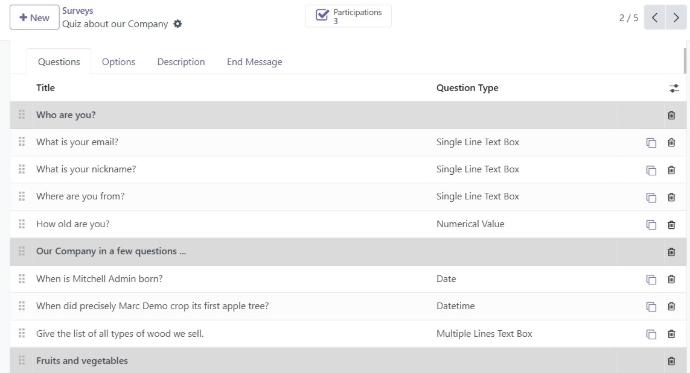This screenshot has width=690, height=373.
Task: Click drag handle of 'Who are you?' row
Action: point(22,115)
